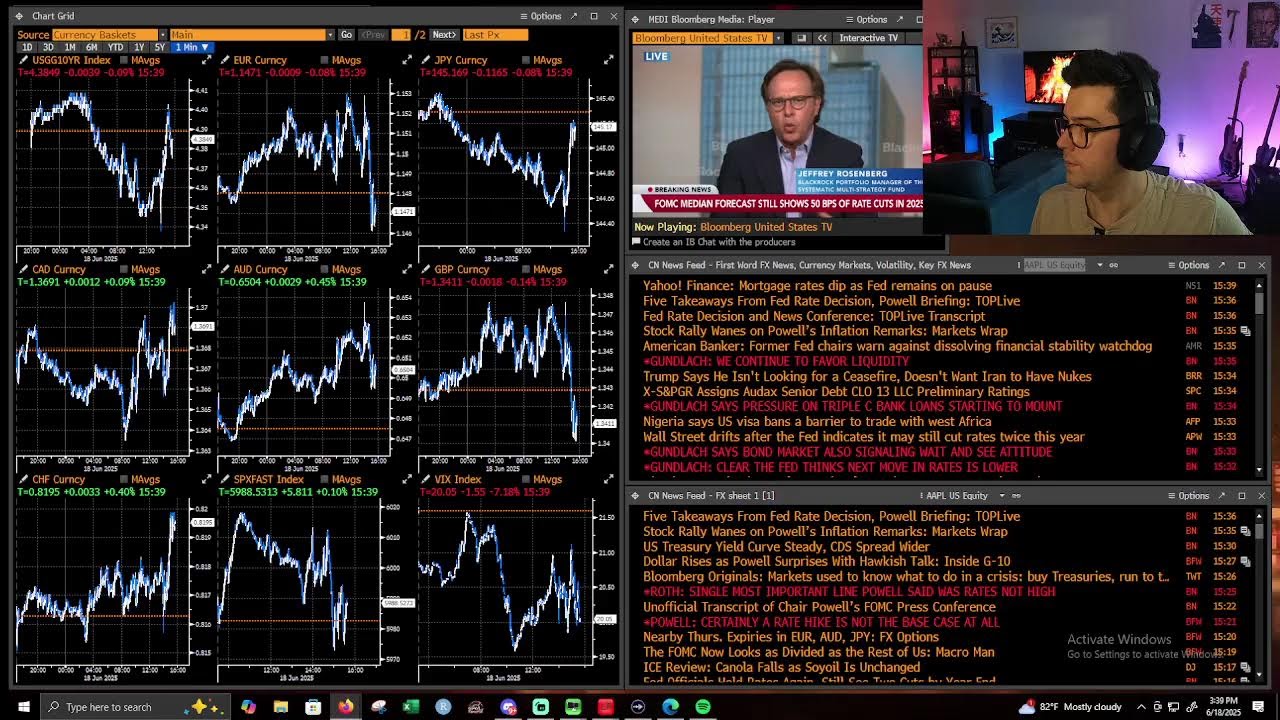Select the YTD chart range tab
Screen dimensions: 1280x720
[x=116, y=47]
